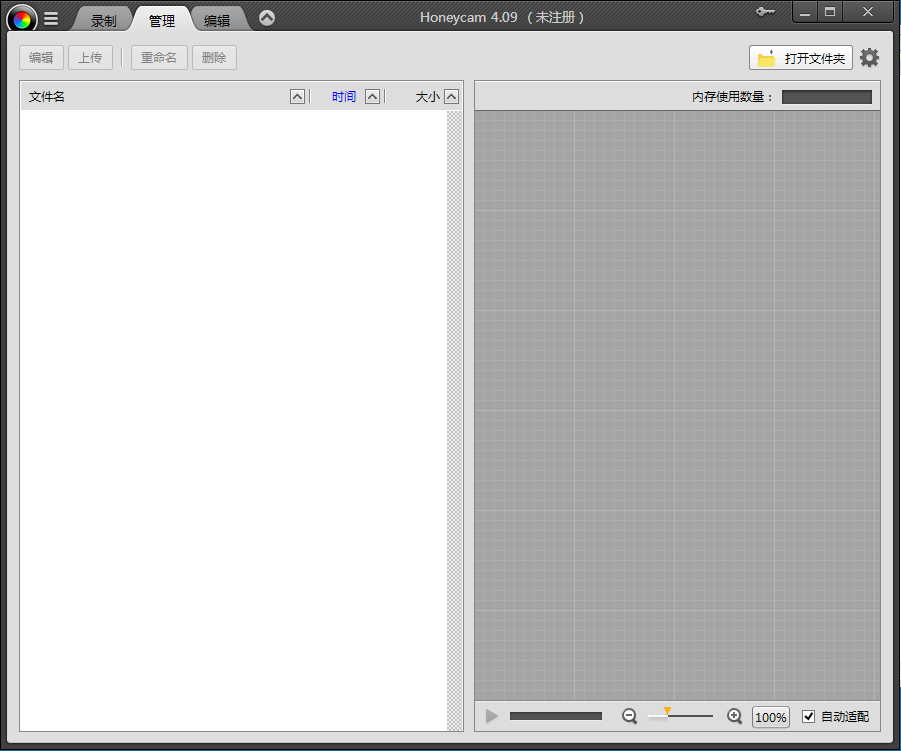This screenshot has height=751, width=901.
Task: Select the 管理 tab
Action: (161, 20)
